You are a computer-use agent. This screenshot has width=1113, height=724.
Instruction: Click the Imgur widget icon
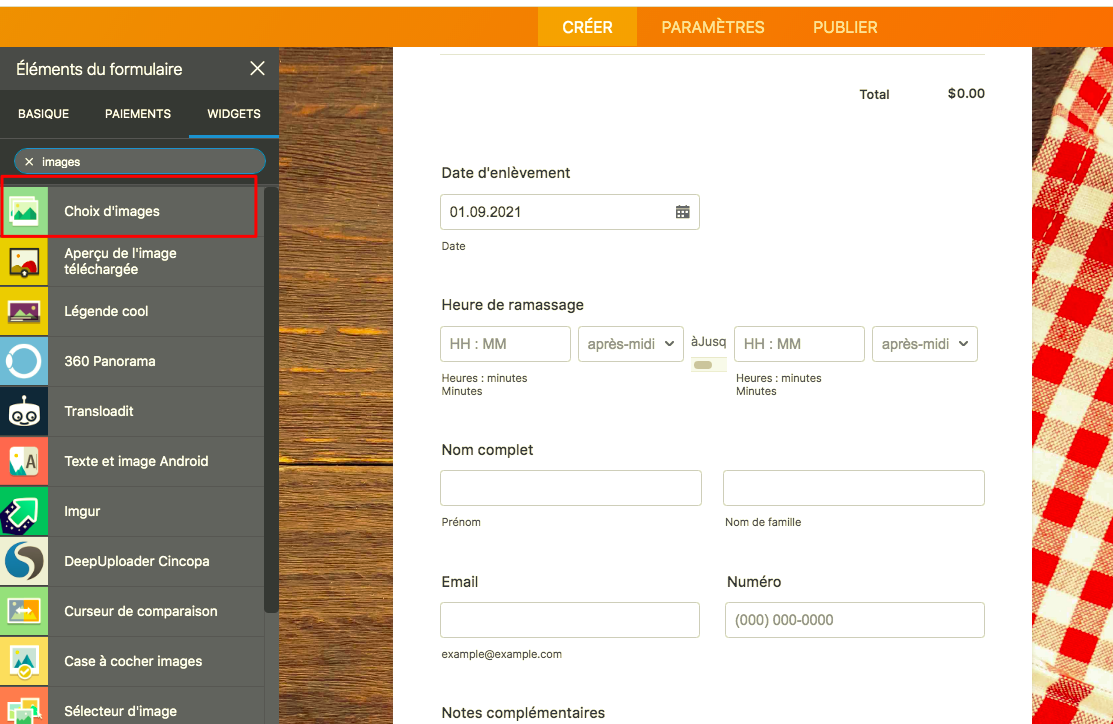point(24,511)
